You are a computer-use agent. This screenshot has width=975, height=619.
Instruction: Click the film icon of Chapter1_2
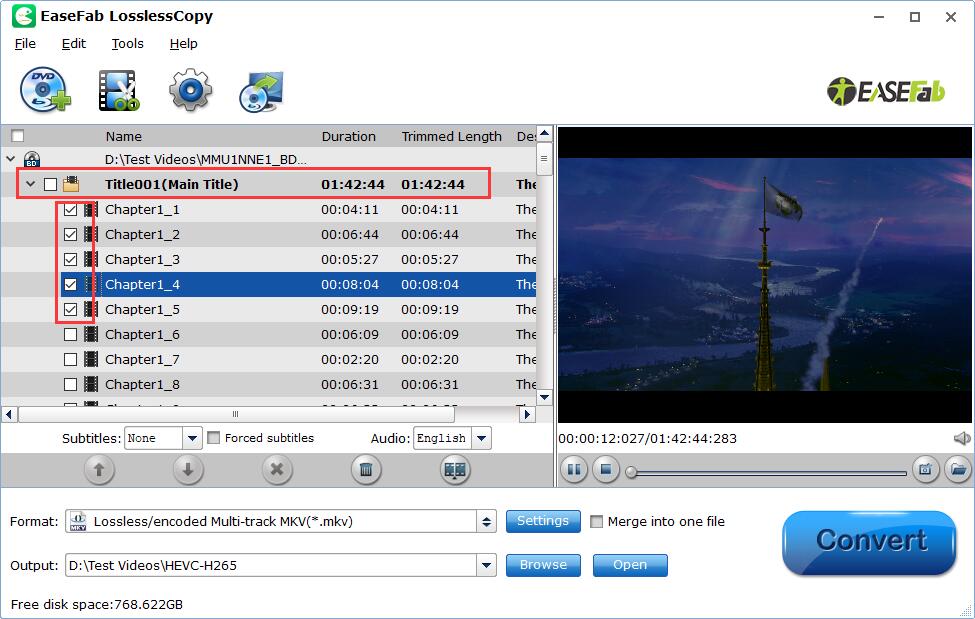pos(91,235)
